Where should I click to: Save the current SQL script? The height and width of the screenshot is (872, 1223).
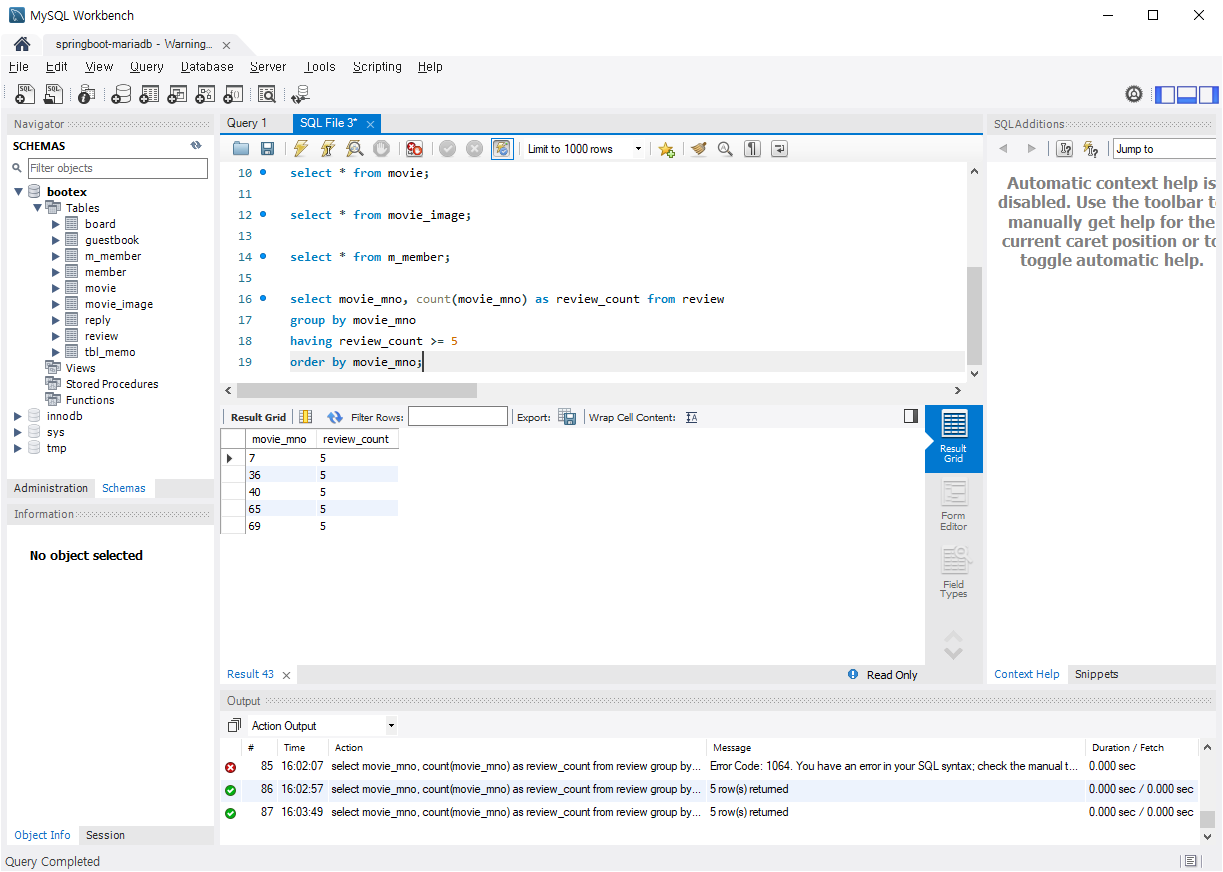tap(267, 149)
